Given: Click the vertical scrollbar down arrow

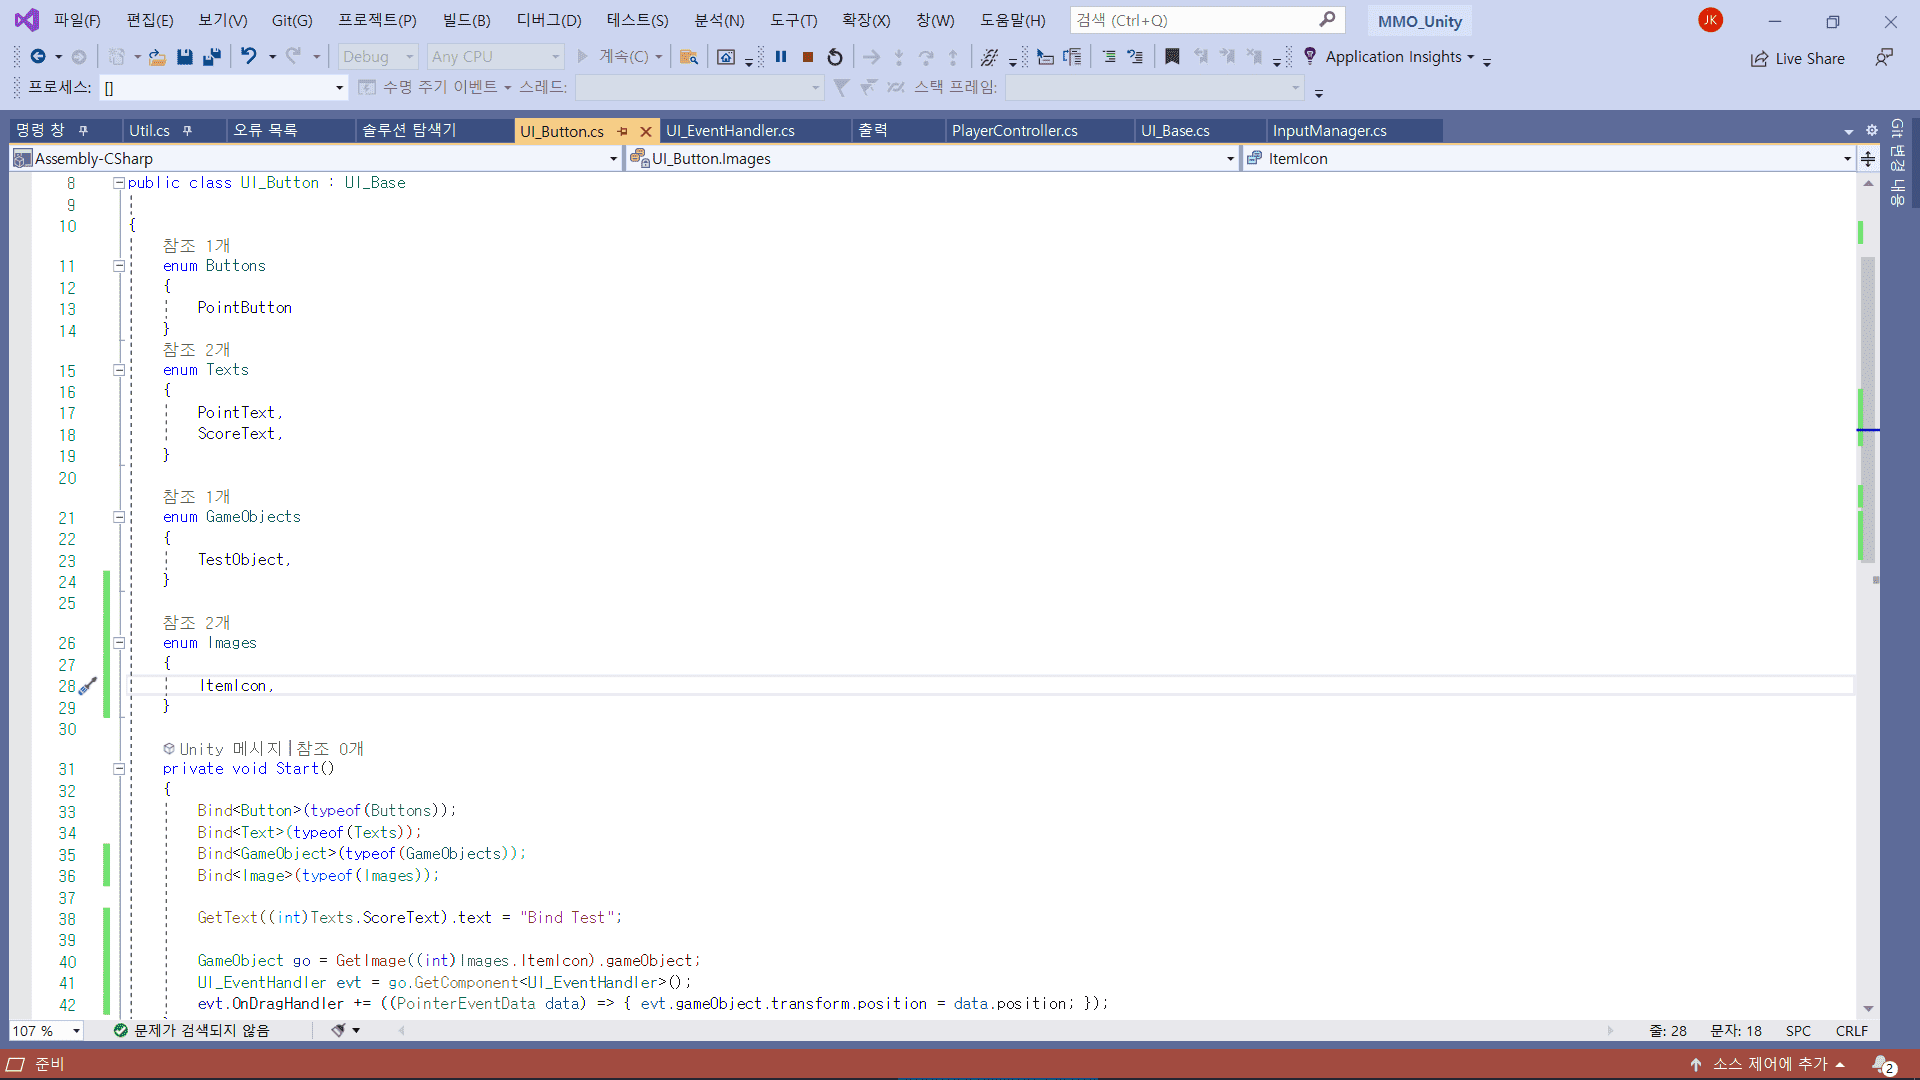Looking at the screenshot, I should coord(1868,1009).
